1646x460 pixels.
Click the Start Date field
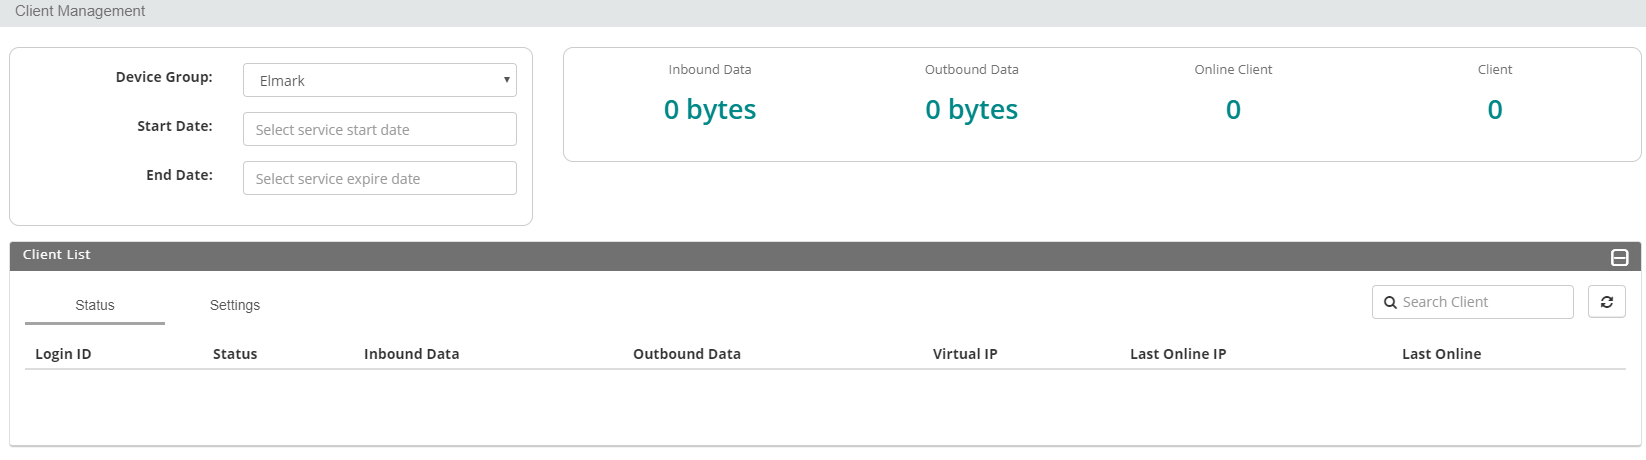[379, 129]
